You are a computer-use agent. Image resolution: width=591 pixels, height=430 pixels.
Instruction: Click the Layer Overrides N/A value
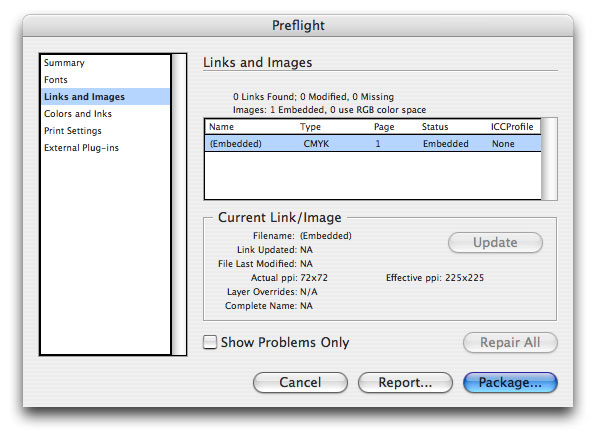(x=309, y=292)
